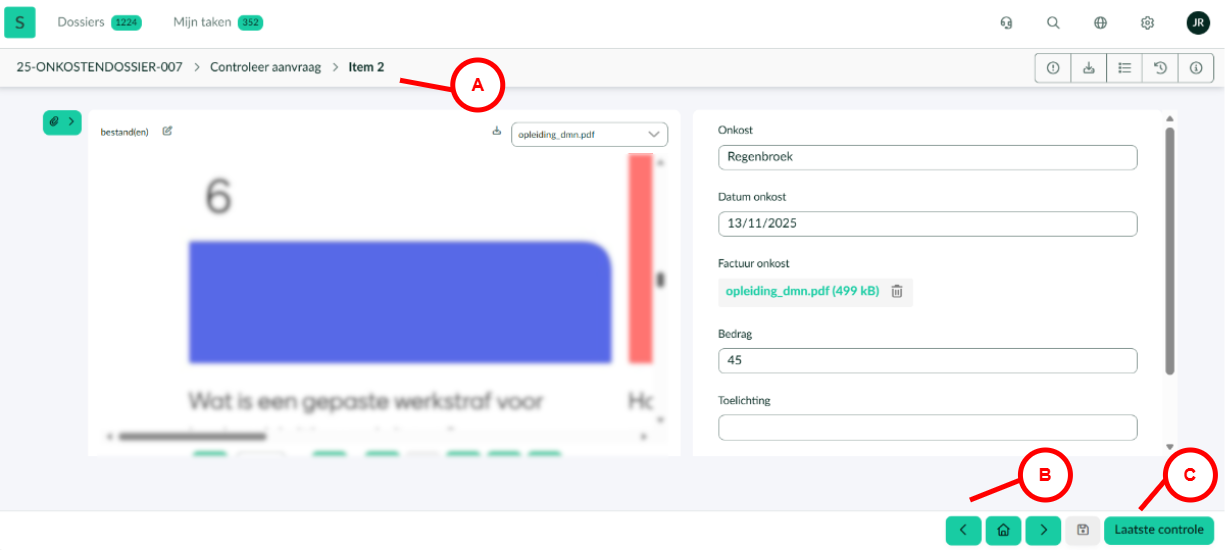
Task: Go to previous item with left arrow
Action: click(x=963, y=530)
